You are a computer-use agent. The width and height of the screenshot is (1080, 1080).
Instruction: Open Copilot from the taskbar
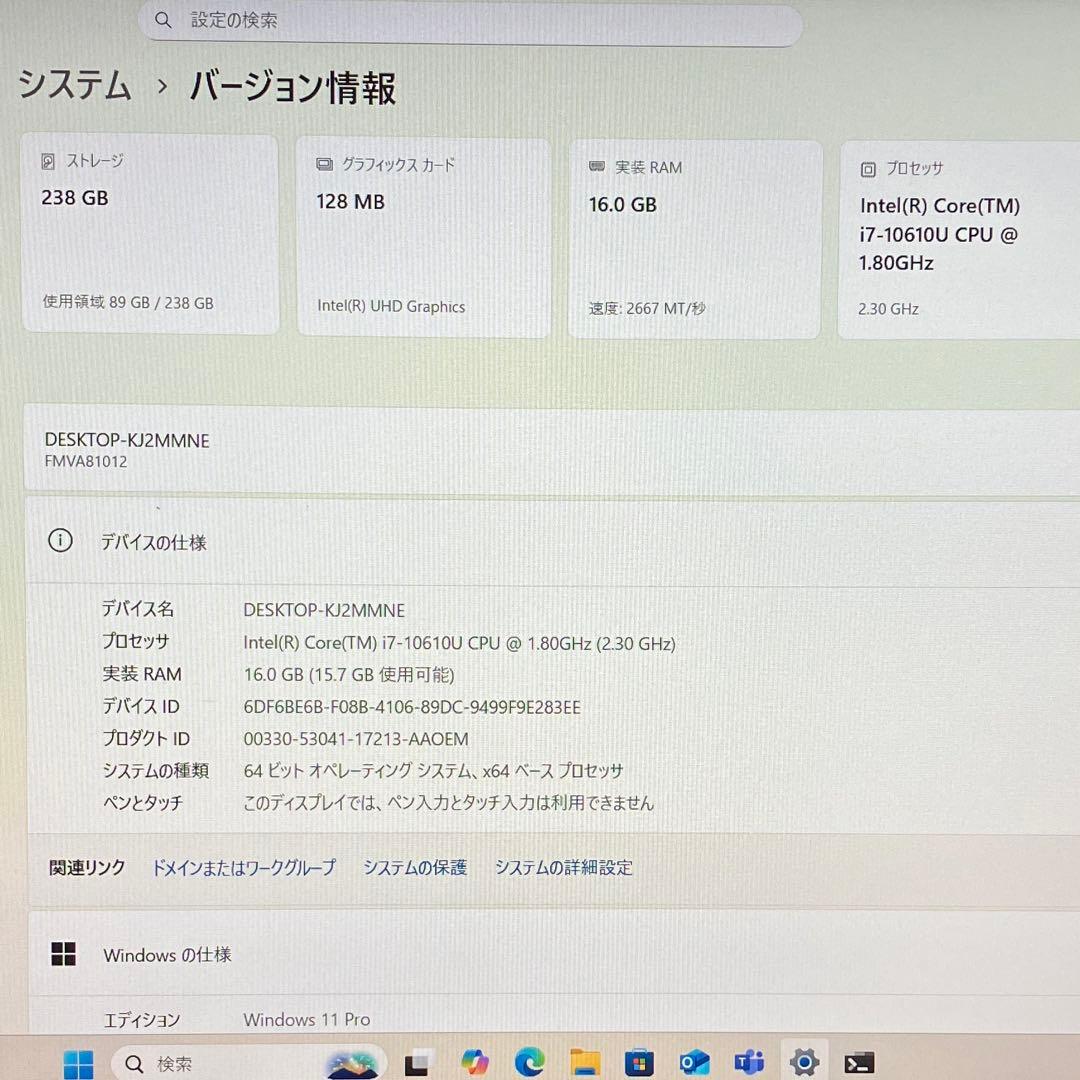pos(476,1062)
